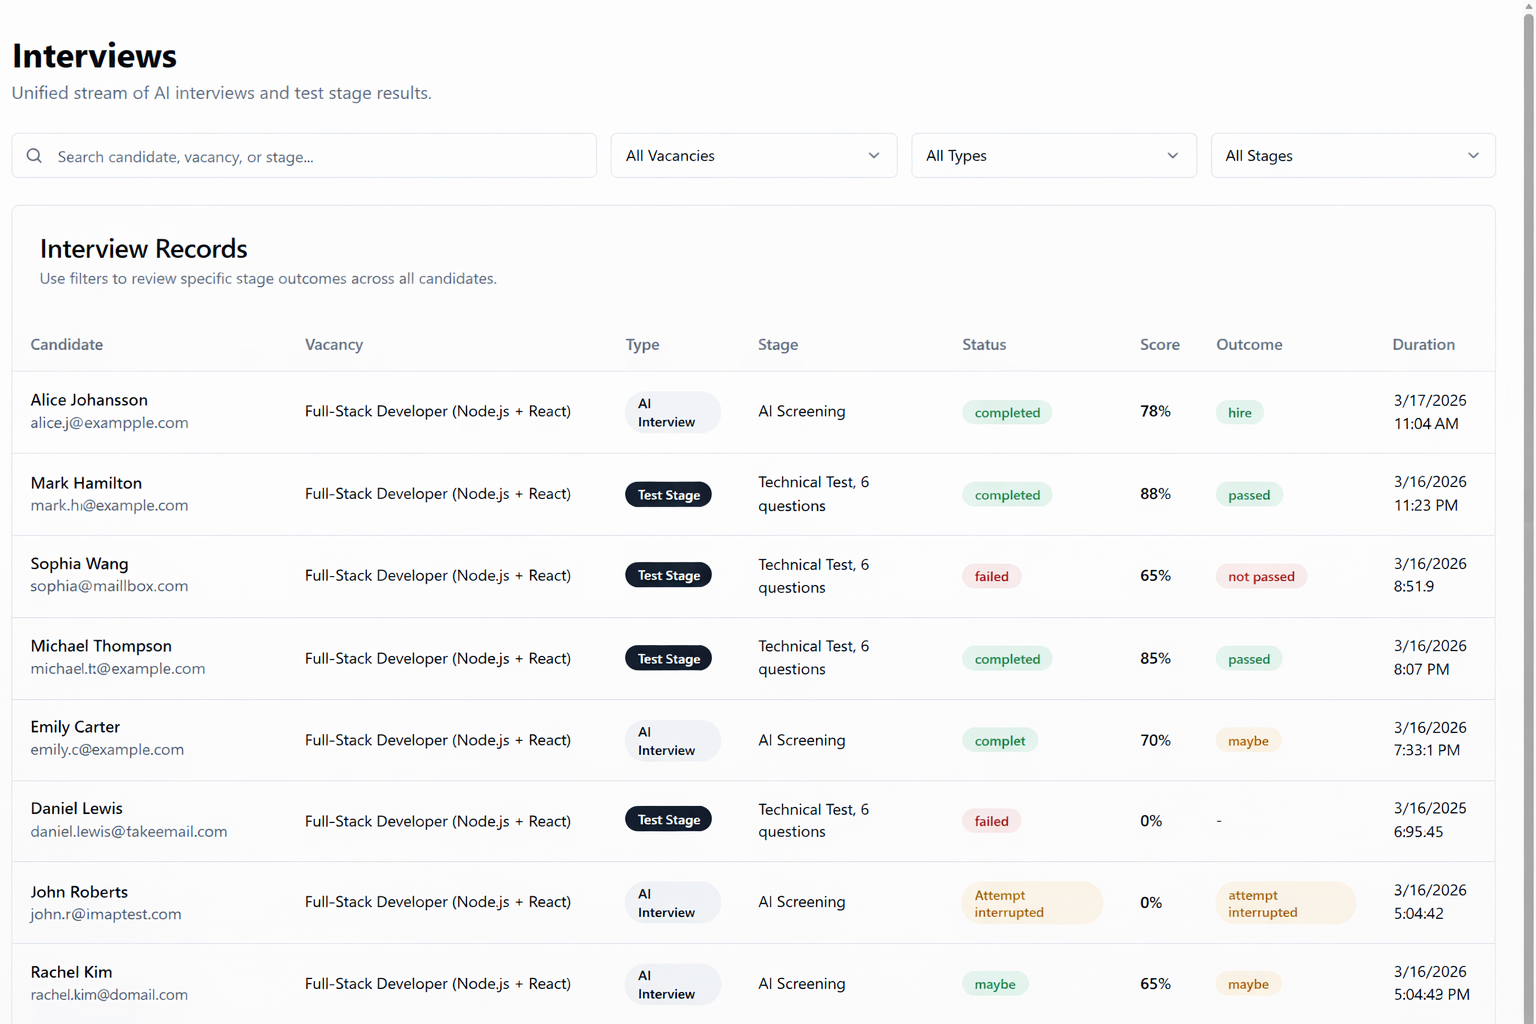This screenshot has width=1536, height=1024.
Task: Click the Interview Records heading
Action: click(144, 248)
